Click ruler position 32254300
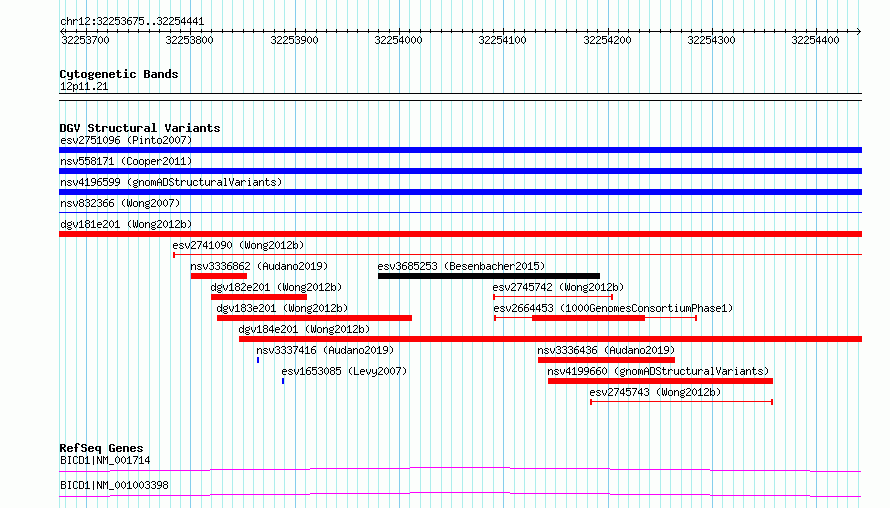 point(711,40)
